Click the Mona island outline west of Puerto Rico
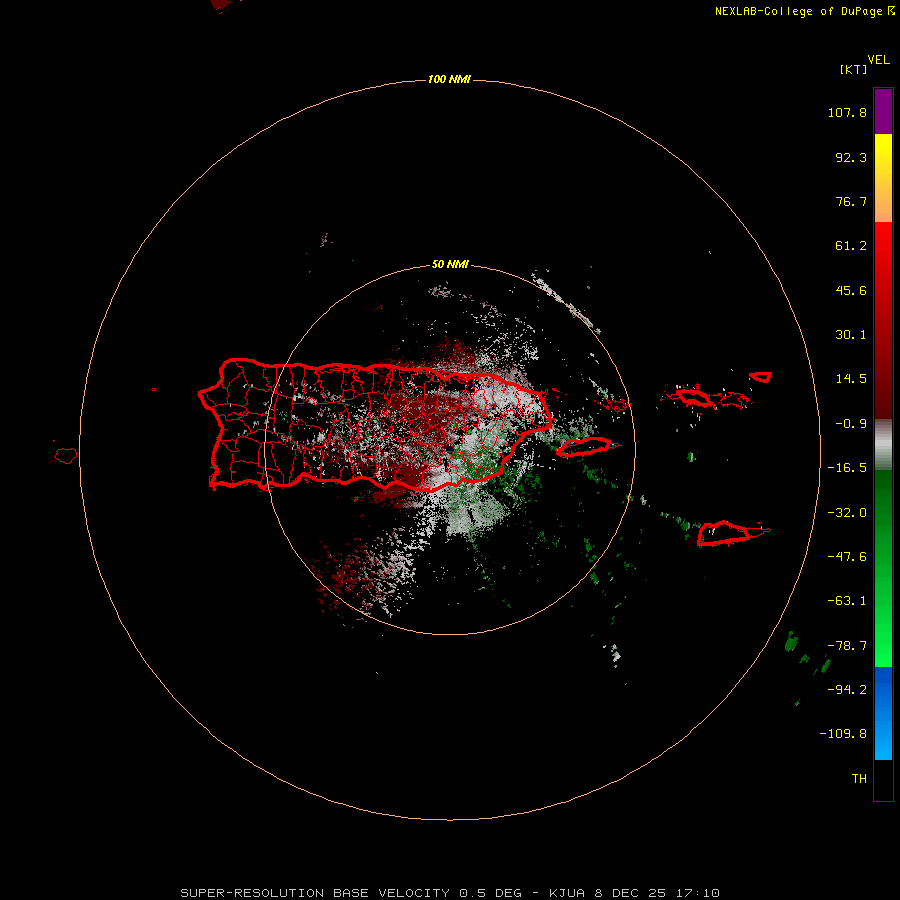 click(x=66, y=456)
